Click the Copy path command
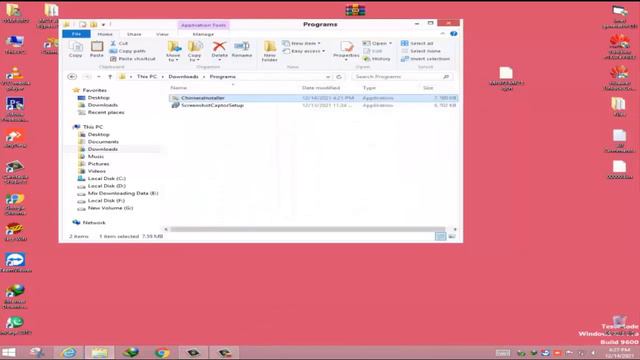Viewport: 640px width, 360px height. click(127, 51)
